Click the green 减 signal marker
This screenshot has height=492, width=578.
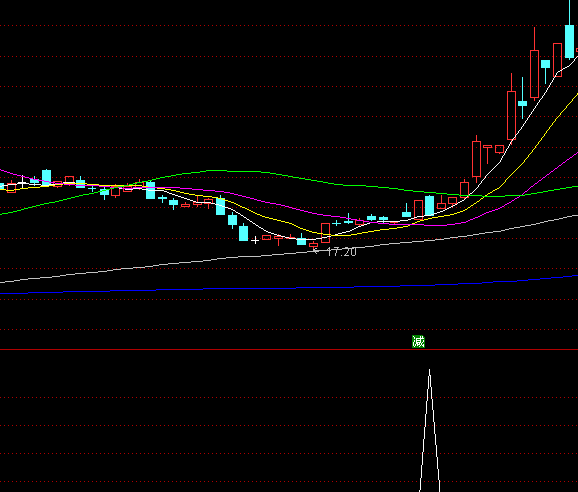pos(418,342)
